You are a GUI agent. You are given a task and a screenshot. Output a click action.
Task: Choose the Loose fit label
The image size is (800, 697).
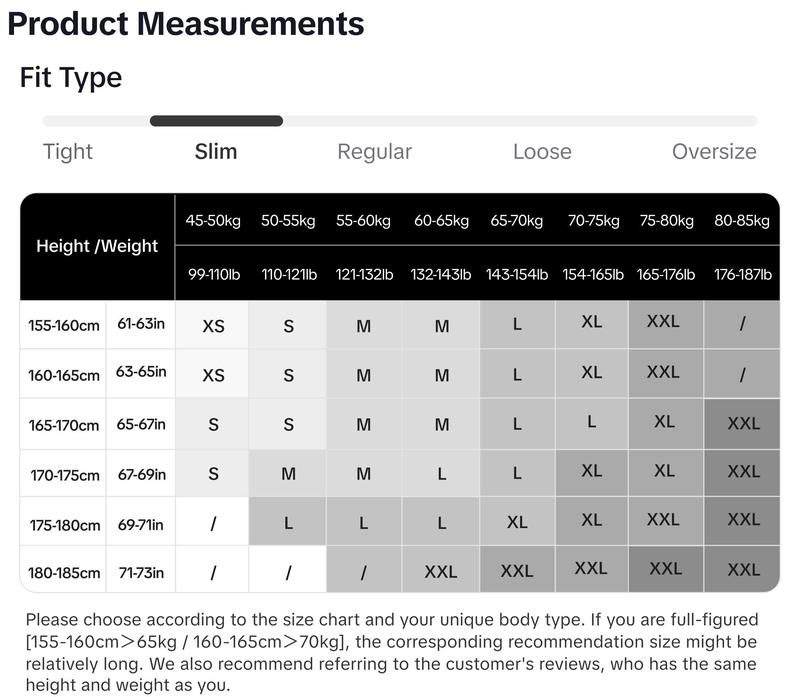pyautogui.click(x=542, y=152)
